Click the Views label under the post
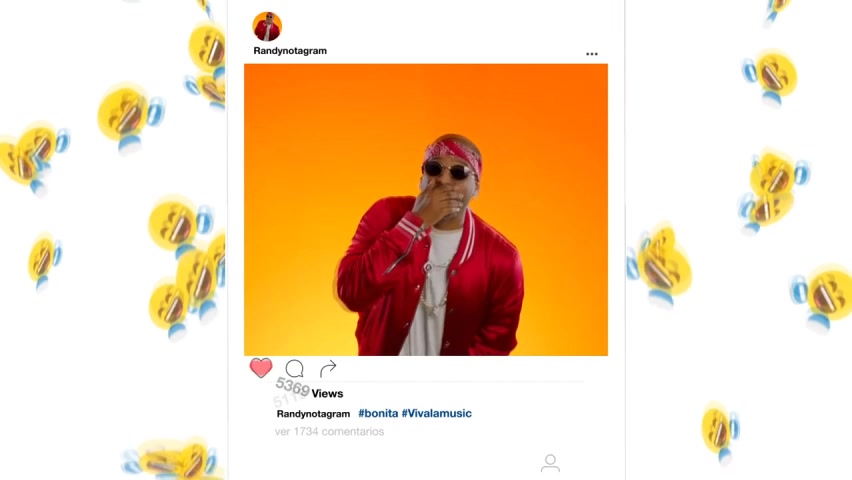 click(x=327, y=394)
